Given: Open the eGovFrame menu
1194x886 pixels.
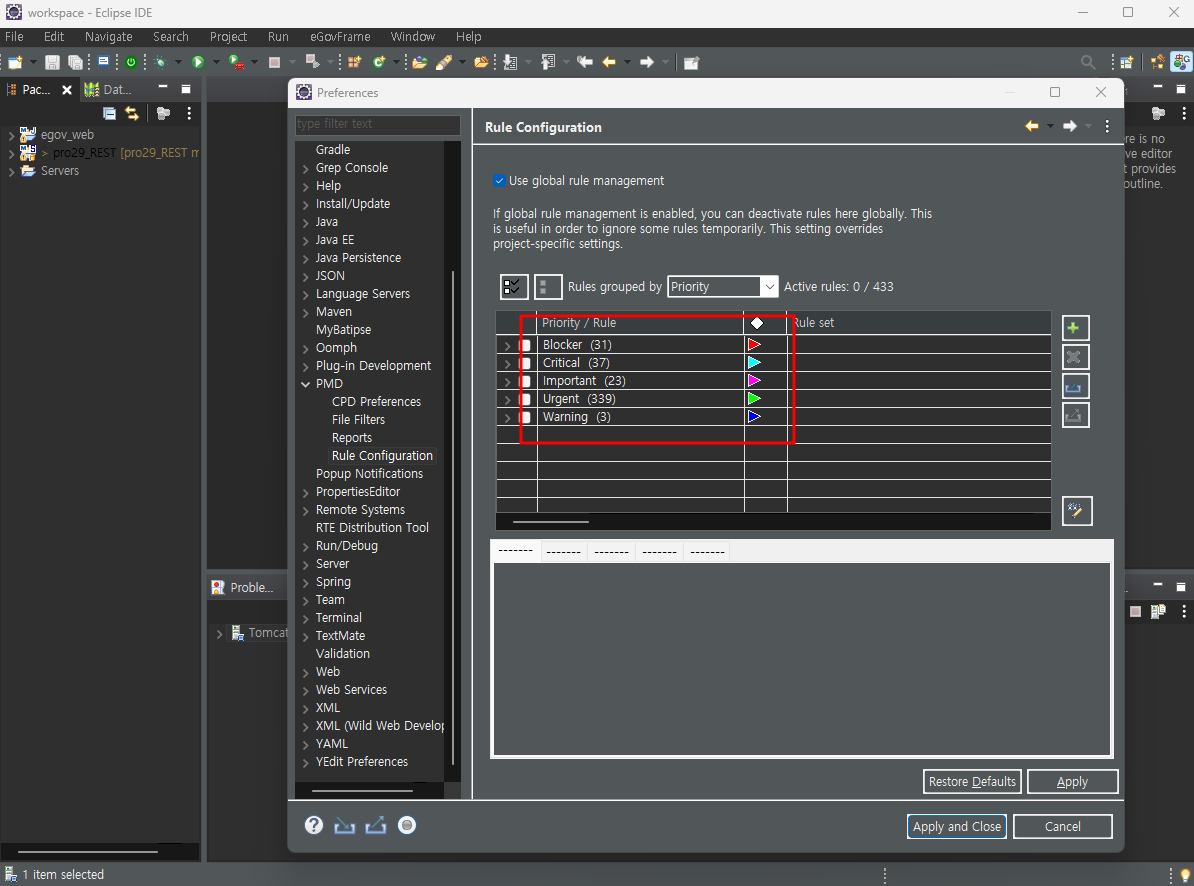Looking at the screenshot, I should coord(340,37).
